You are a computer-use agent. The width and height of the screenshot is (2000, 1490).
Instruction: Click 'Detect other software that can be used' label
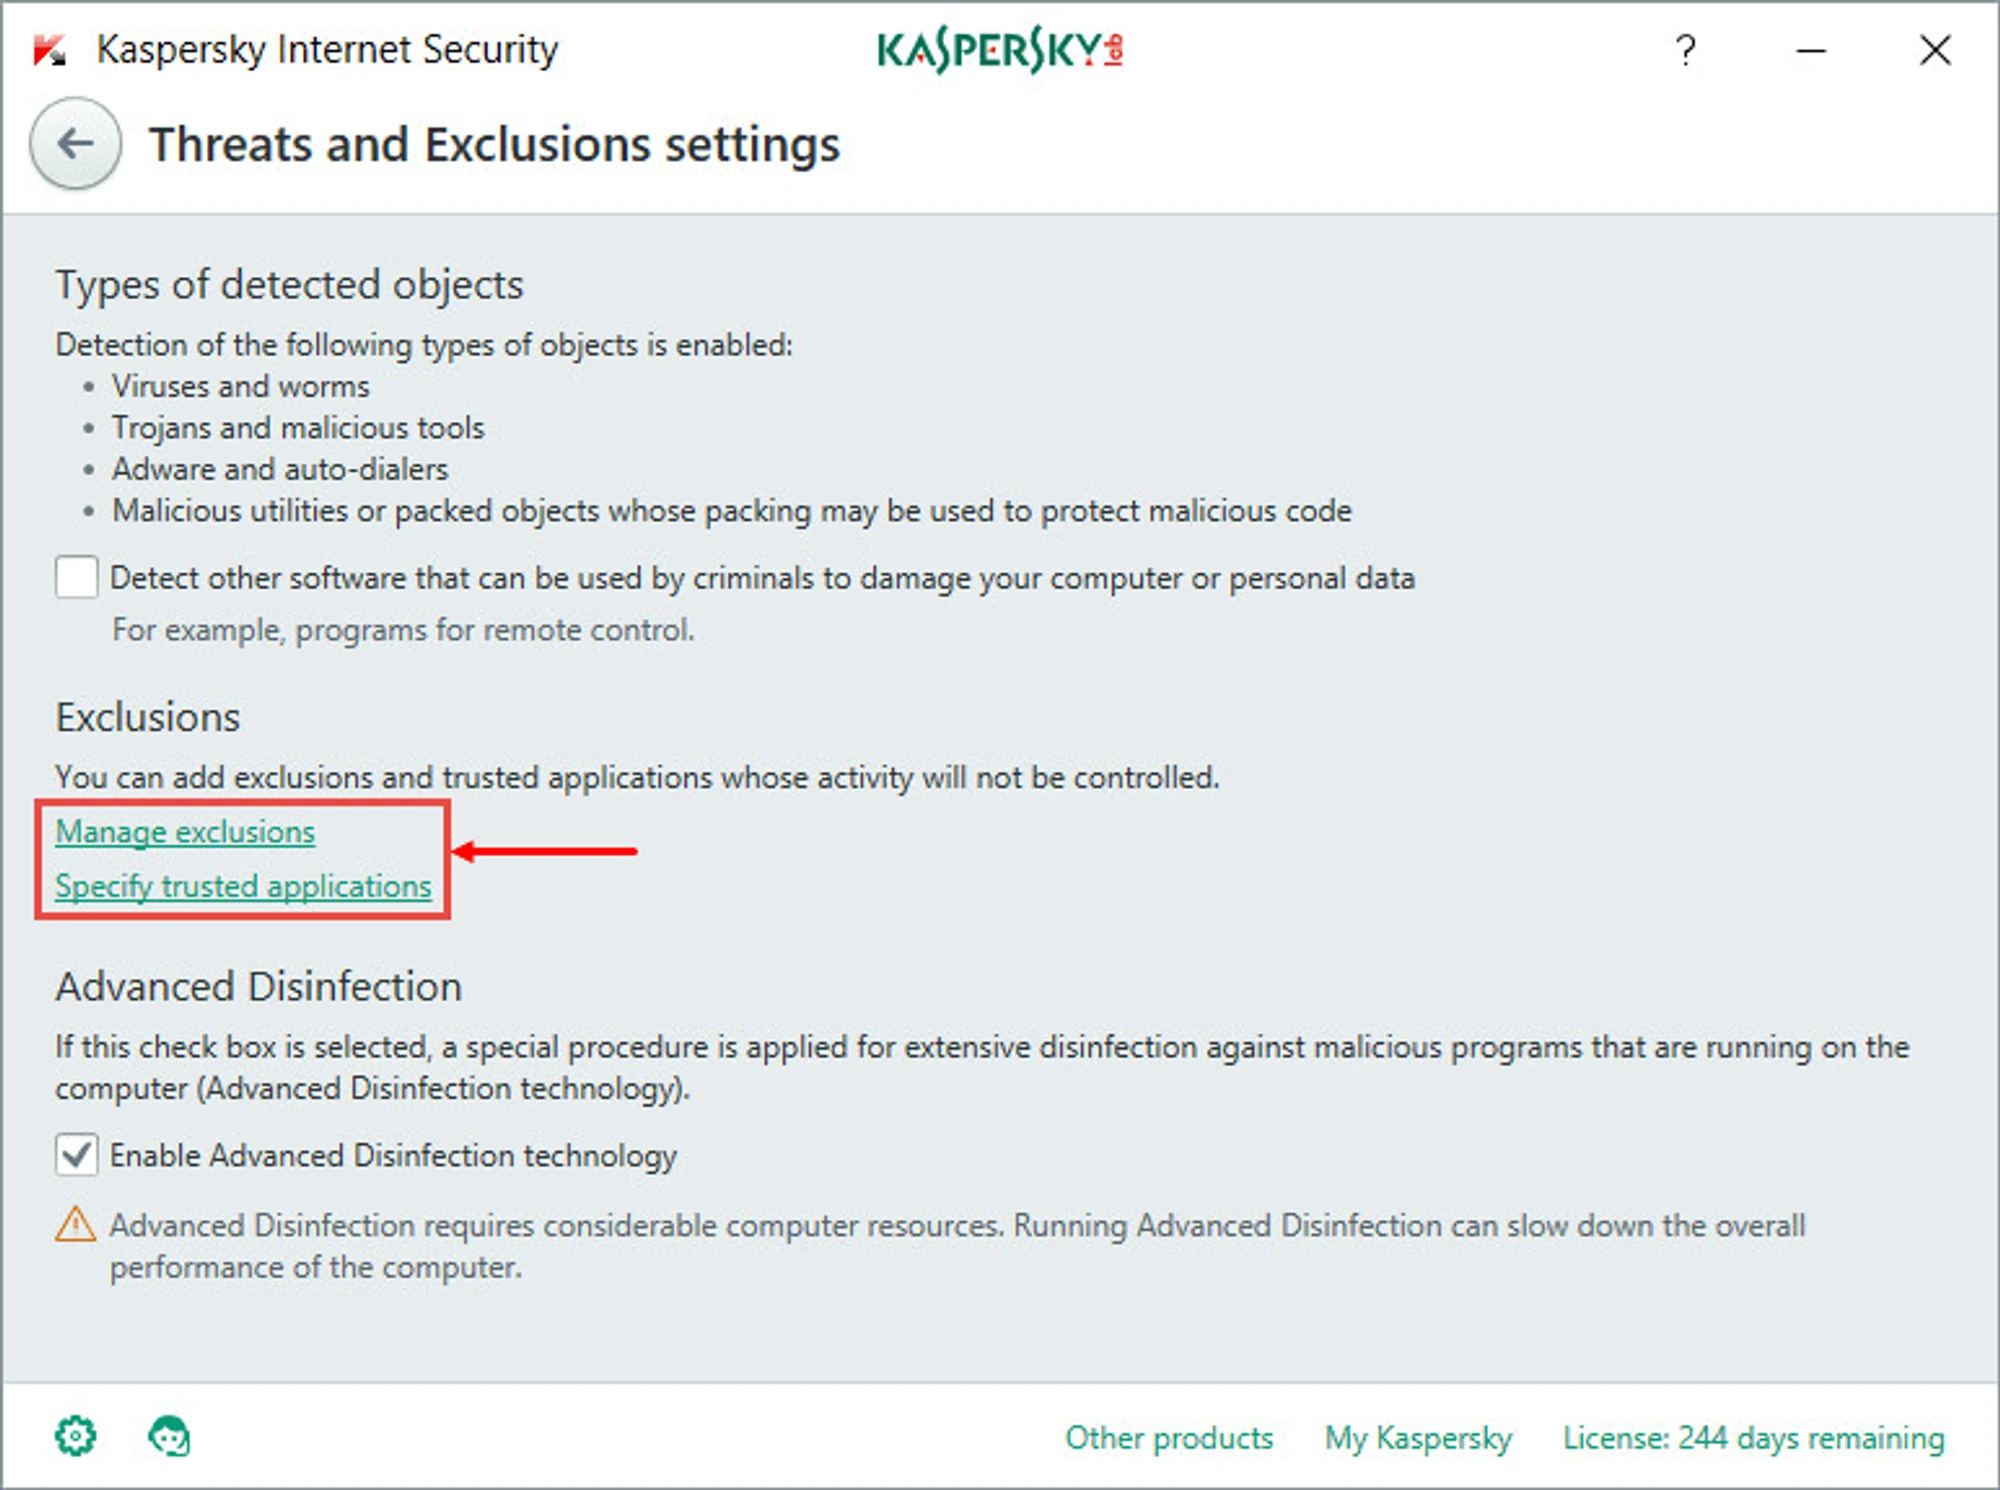point(761,578)
